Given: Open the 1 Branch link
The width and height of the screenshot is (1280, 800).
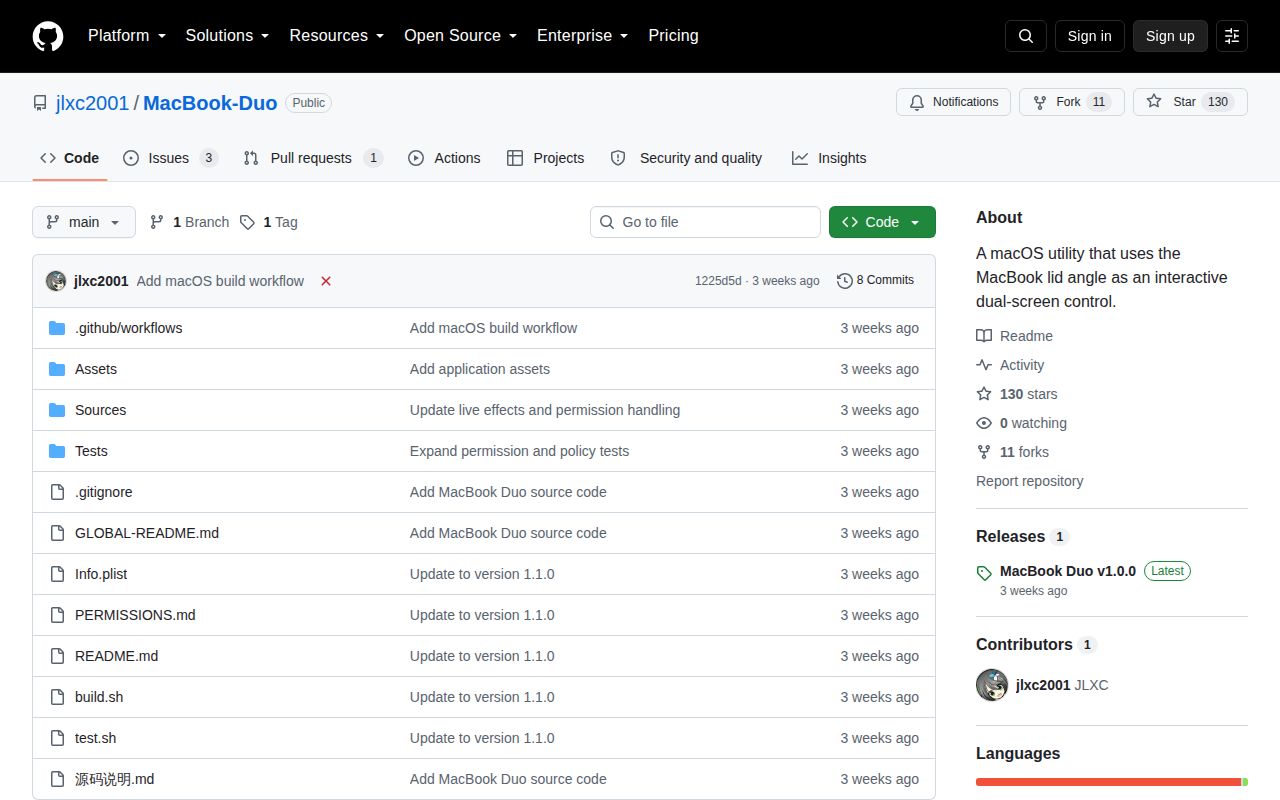Looking at the screenshot, I should tap(189, 222).
